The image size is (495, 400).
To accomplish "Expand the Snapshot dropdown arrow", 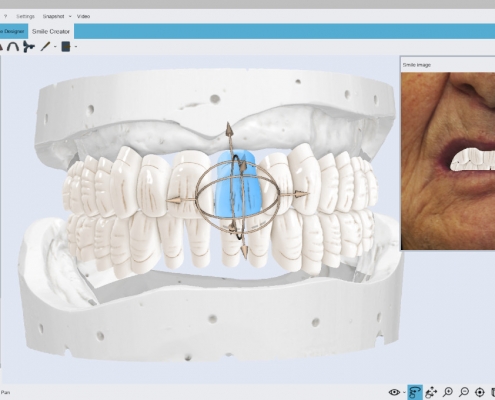I will click(x=70, y=16).
